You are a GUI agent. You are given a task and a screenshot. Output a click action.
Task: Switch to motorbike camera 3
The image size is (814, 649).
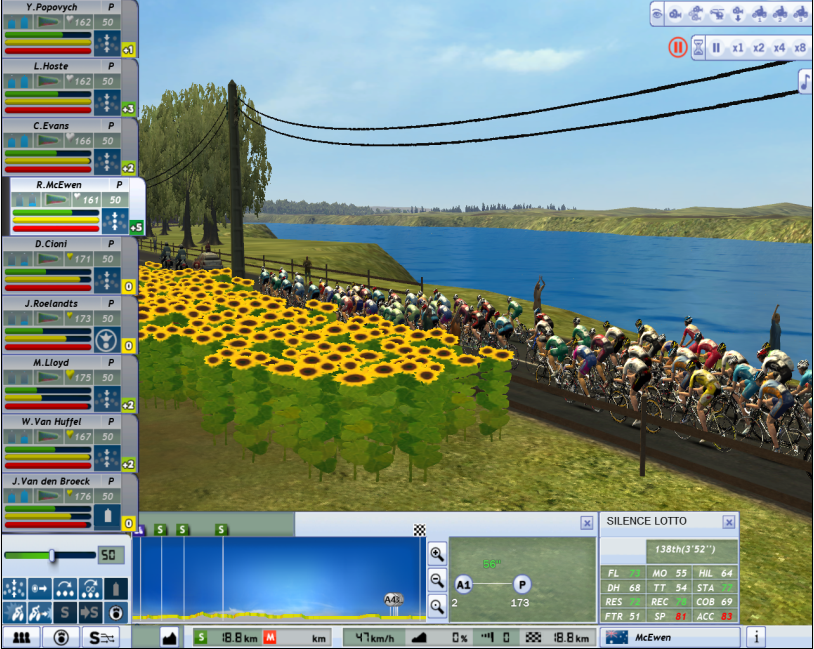tap(800, 14)
